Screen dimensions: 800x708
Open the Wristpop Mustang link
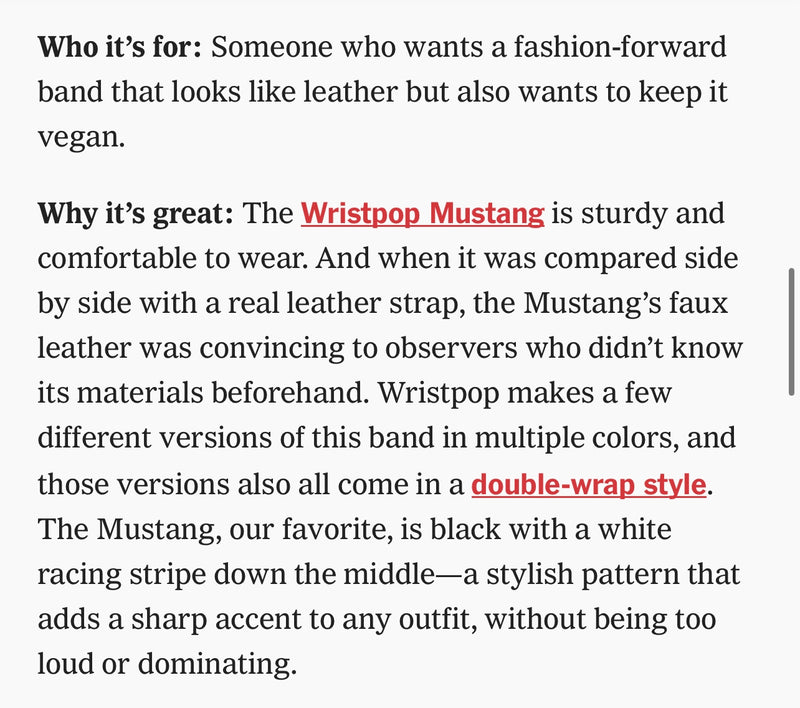pos(422,213)
